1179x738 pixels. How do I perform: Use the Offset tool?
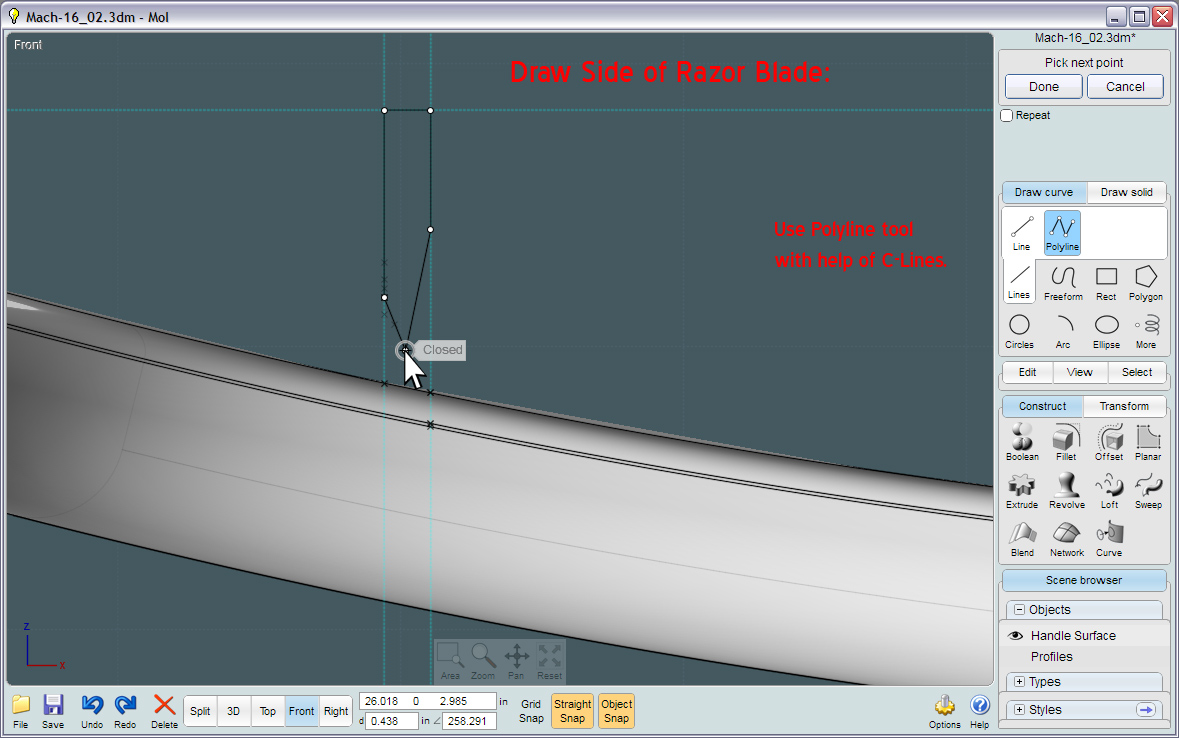click(1109, 442)
